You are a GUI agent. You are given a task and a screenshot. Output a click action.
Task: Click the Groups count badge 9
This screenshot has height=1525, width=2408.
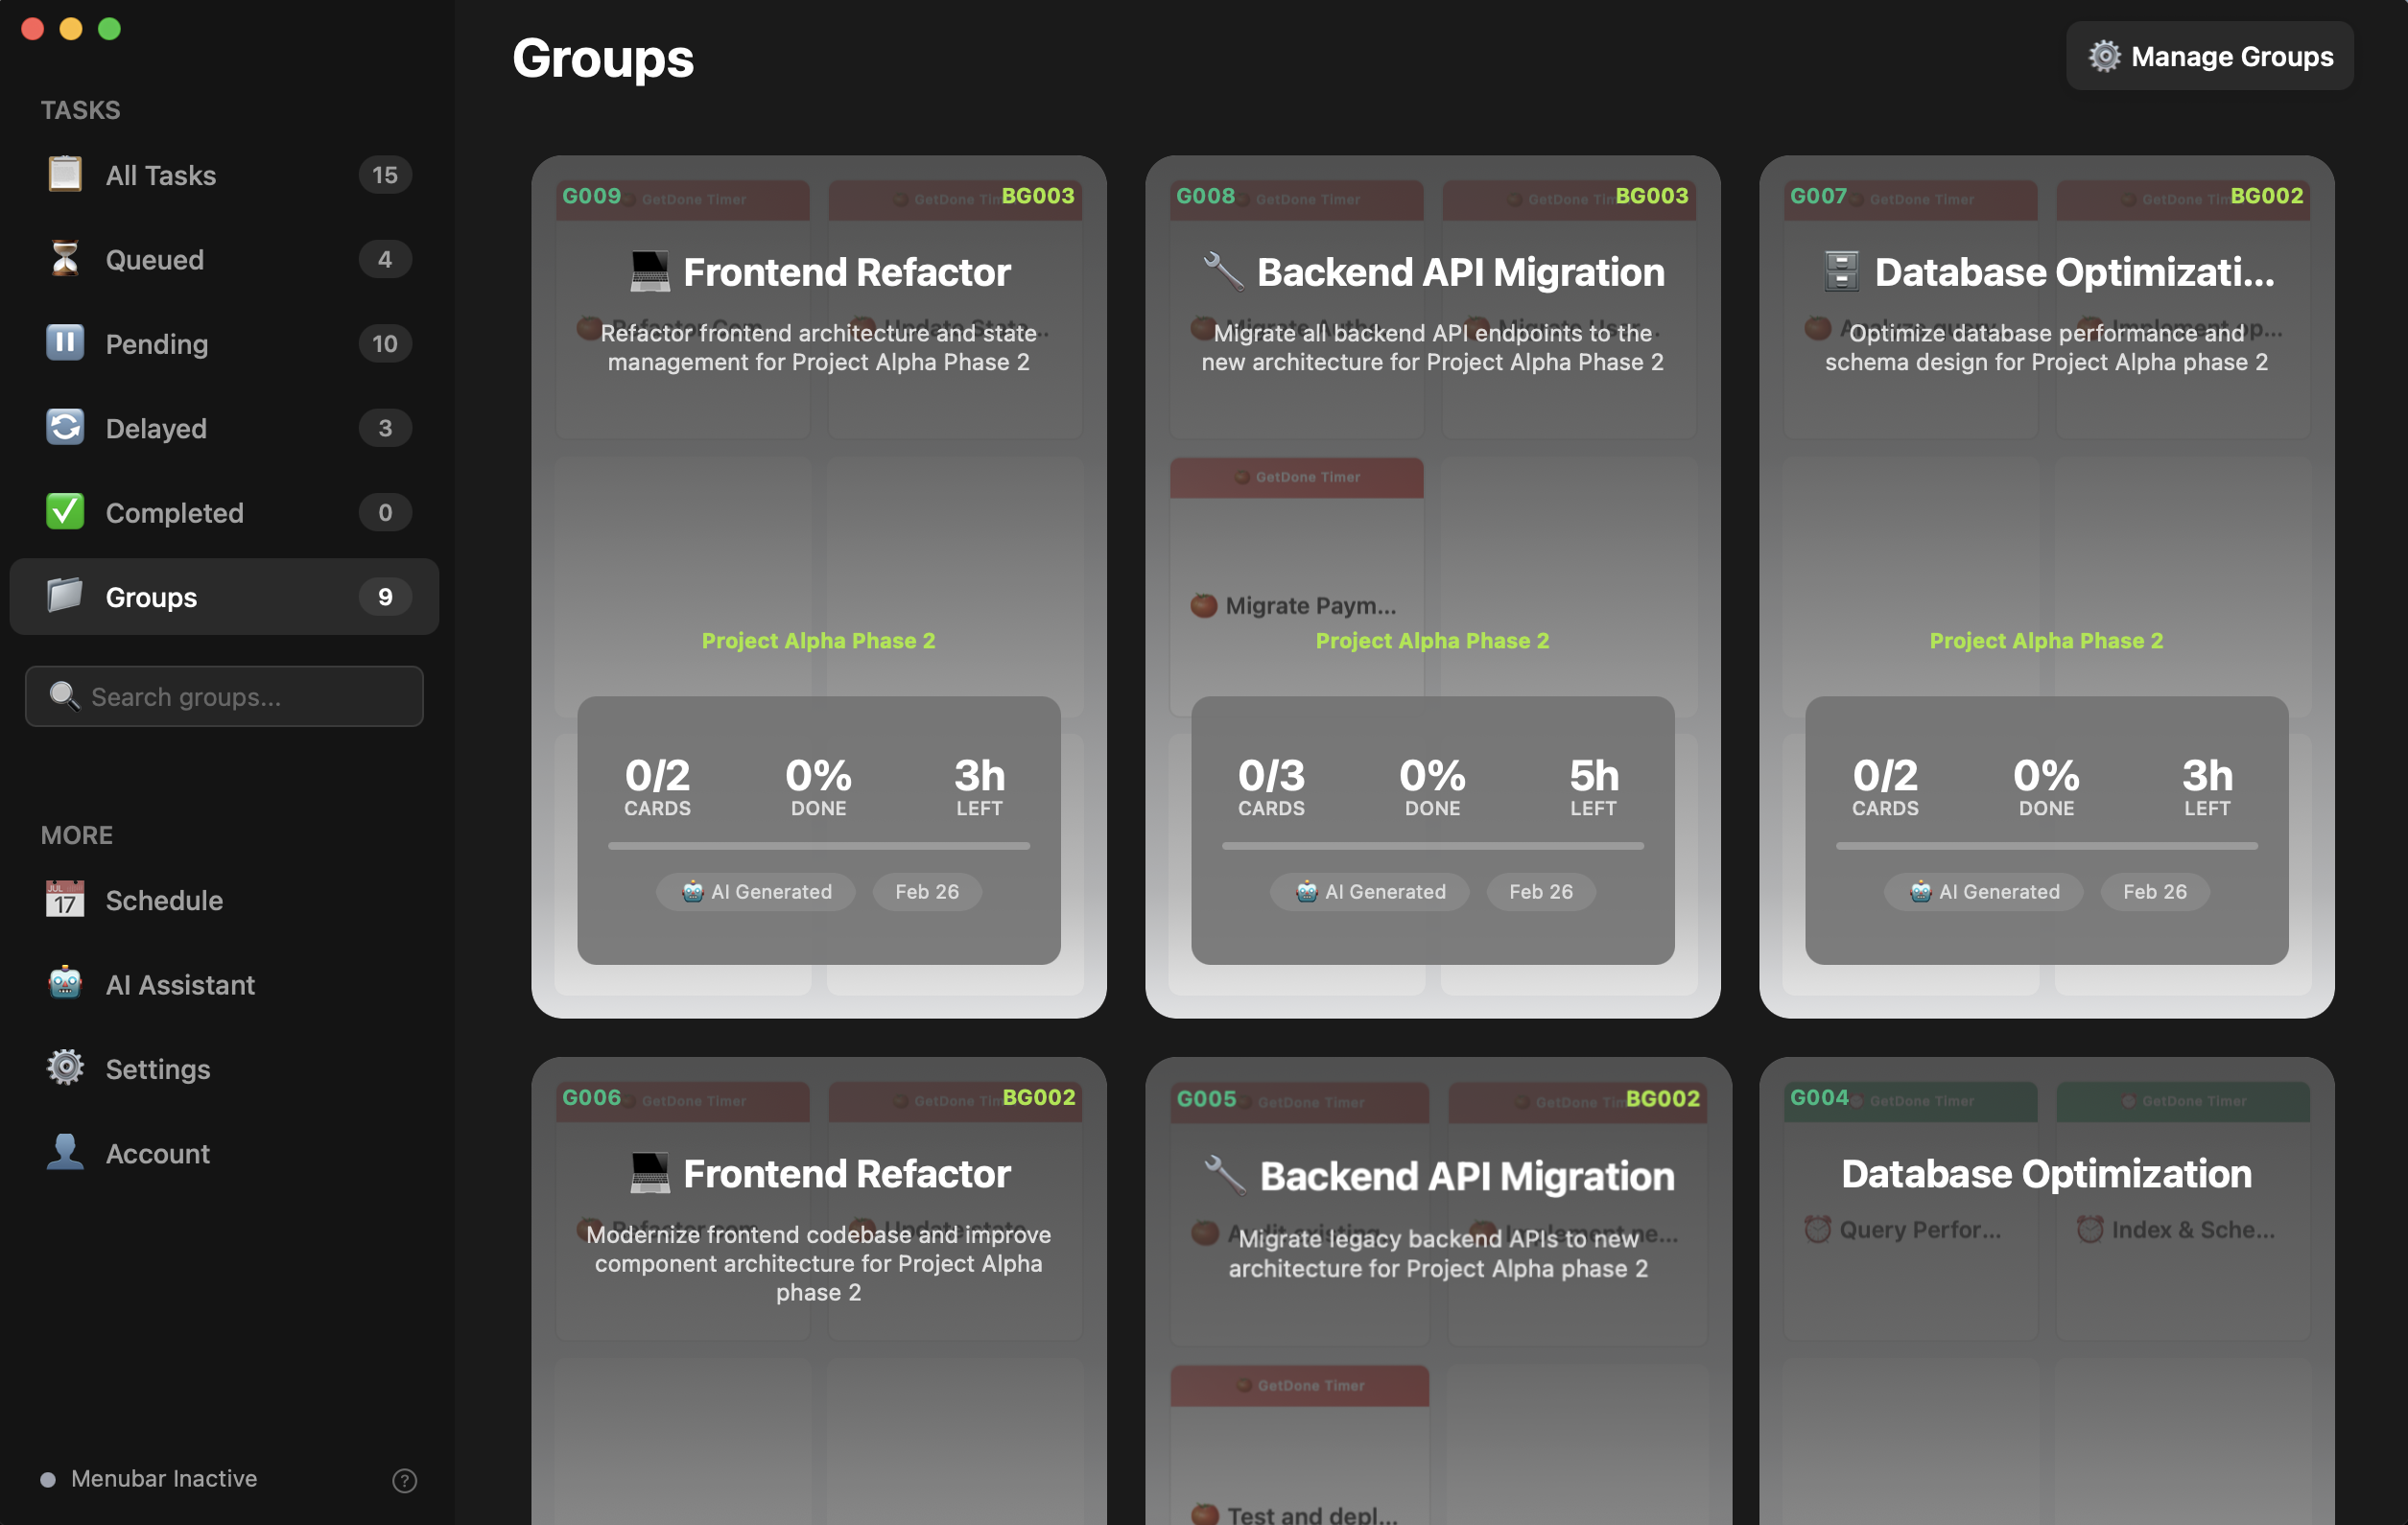point(385,596)
